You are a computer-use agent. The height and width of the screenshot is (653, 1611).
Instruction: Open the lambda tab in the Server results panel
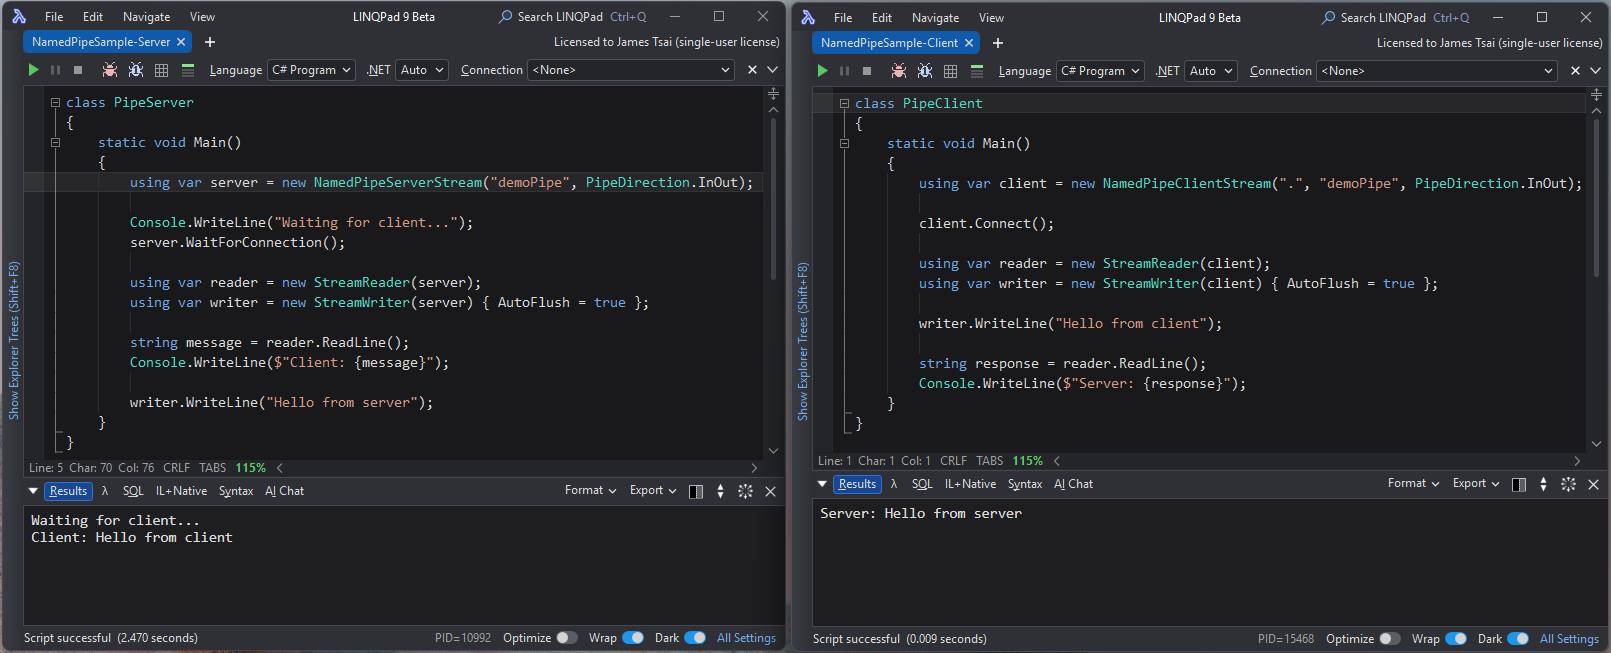[x=105, y=491]
